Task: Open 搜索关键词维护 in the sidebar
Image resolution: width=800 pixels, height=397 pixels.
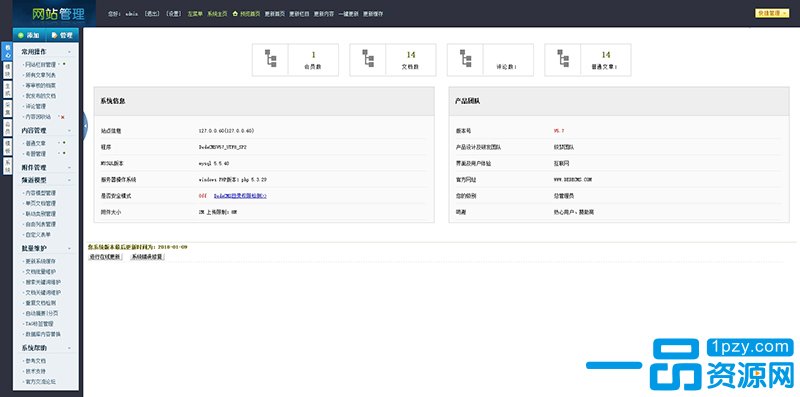Action: 43,282
